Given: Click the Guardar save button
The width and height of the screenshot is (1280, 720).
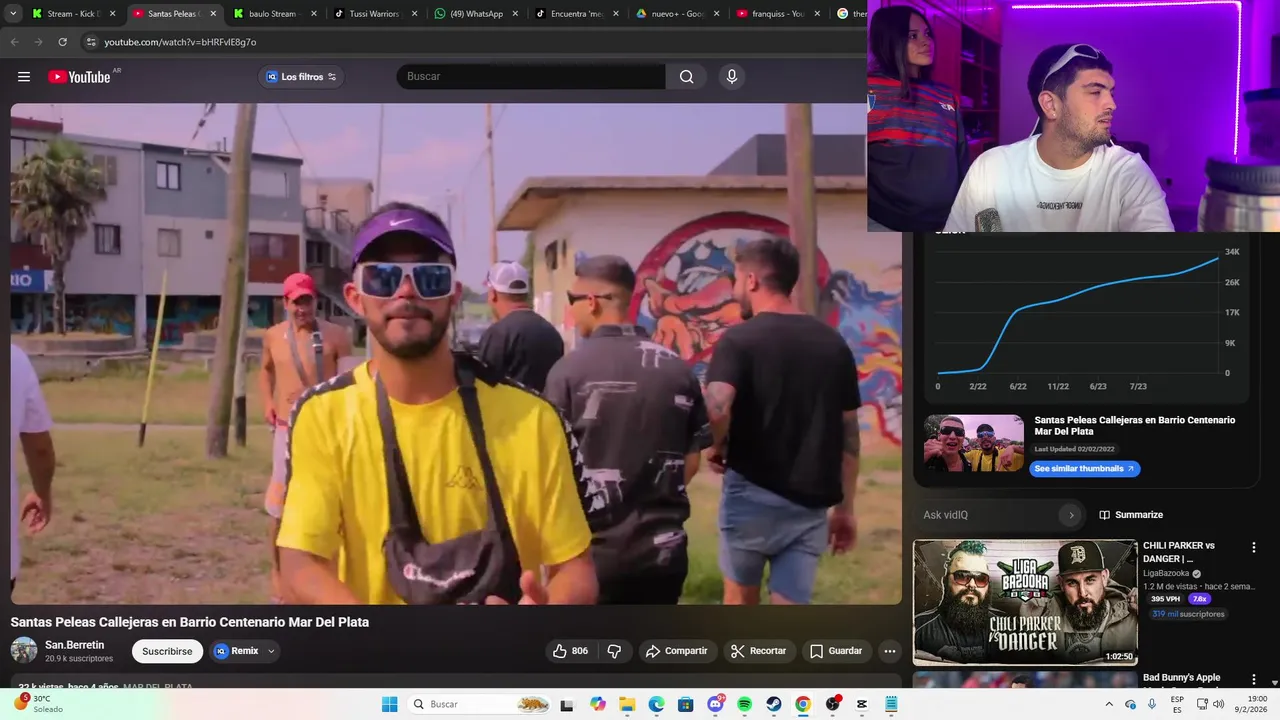Looking at the screenshot, I should pyautogui.click(x=836, y=651).
